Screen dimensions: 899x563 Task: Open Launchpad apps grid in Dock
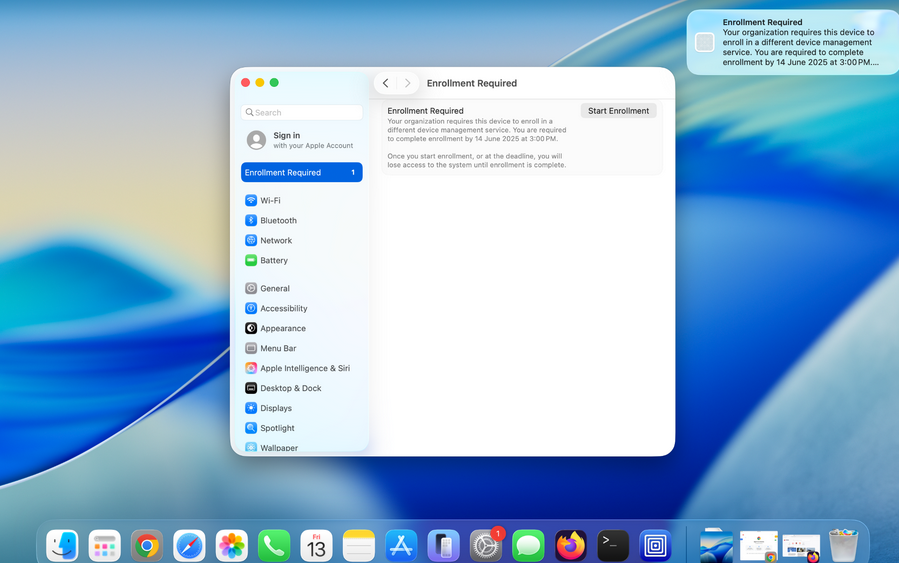pyautogui.click(x=105, y=545)
